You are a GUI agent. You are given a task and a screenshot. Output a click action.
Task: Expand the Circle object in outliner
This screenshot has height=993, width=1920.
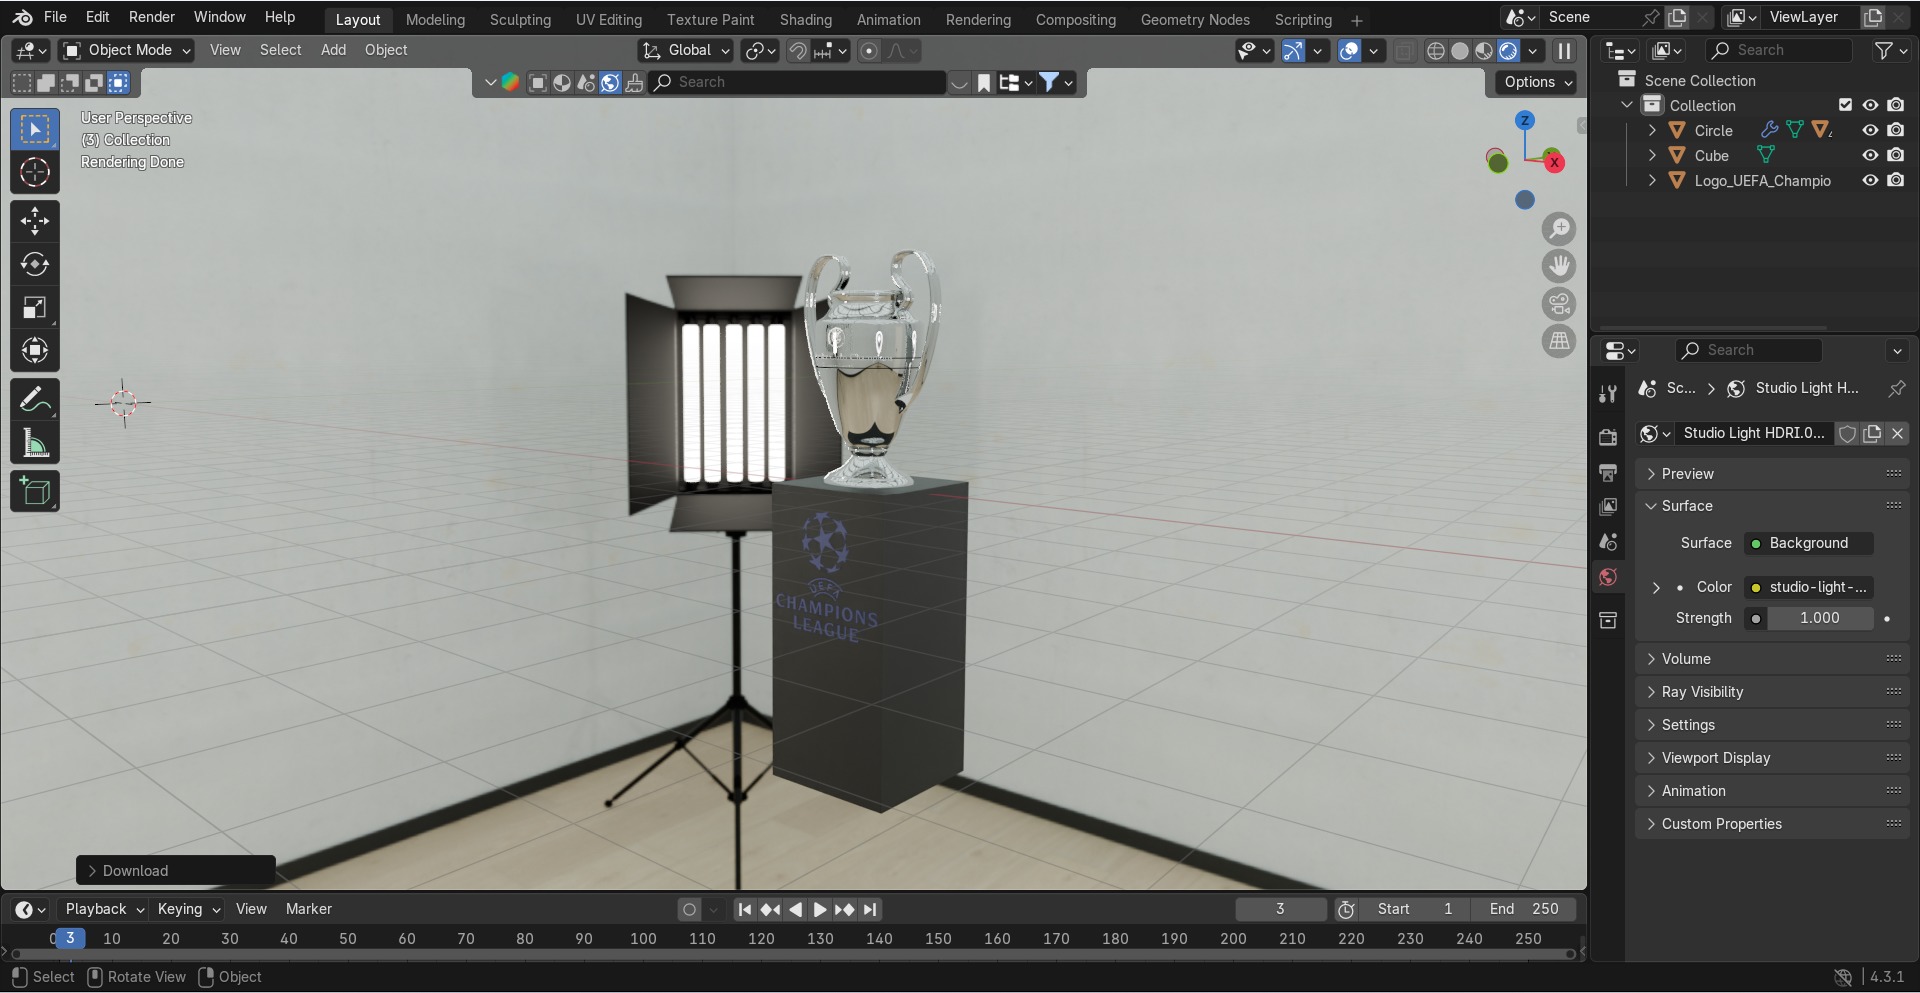(1652, 130)
